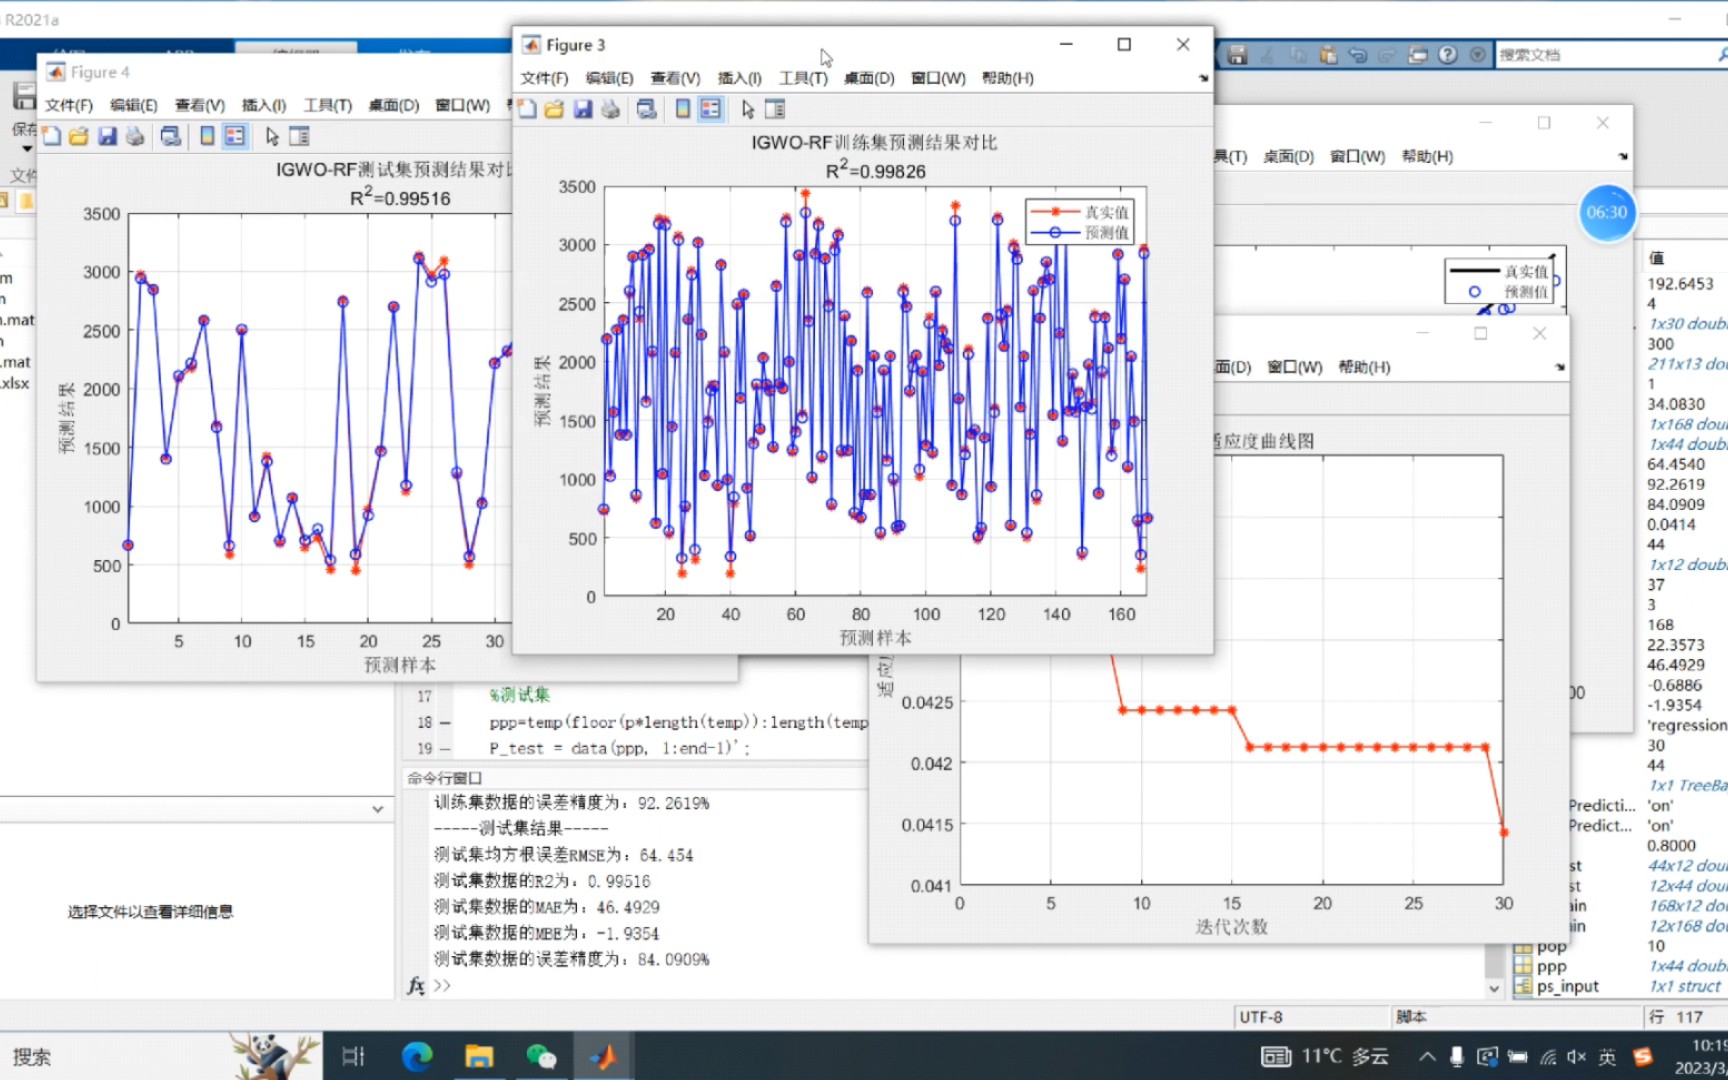Click Figure 3 toolbar dock arrow at right
Viewport: 1728px width, 1080px height.
[x=1203, y=78]
